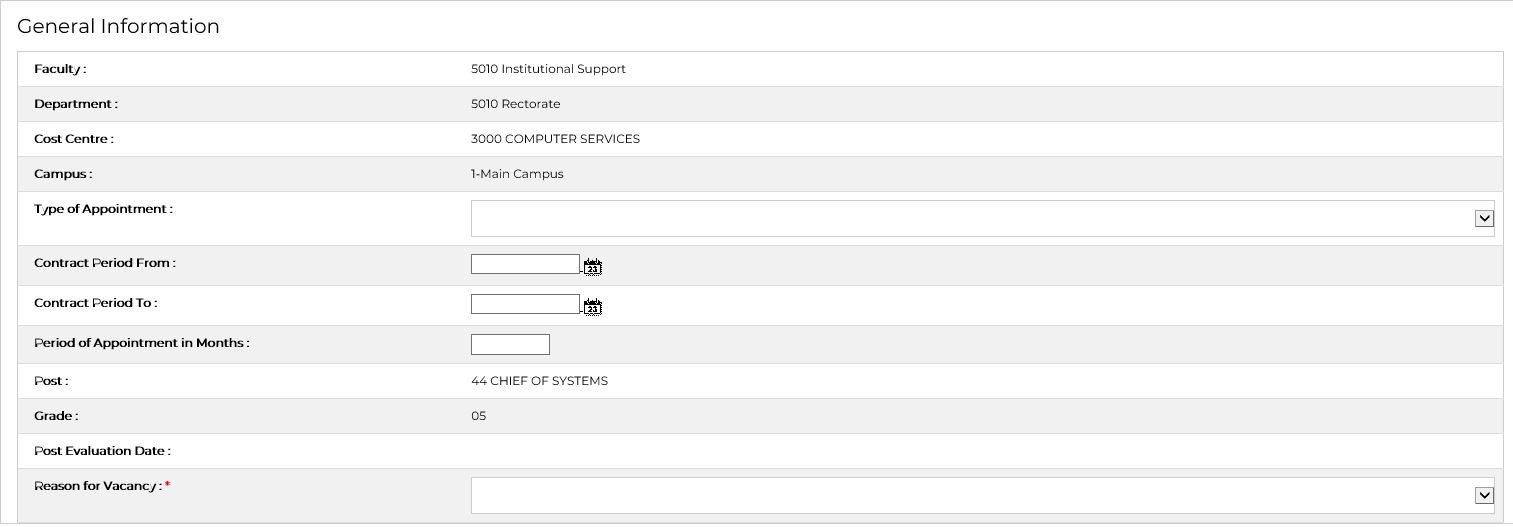Viewport: 1513px width, 527px height.
Task: Click the 5010 Institutional Support value
Action: (x=548, y=69)
